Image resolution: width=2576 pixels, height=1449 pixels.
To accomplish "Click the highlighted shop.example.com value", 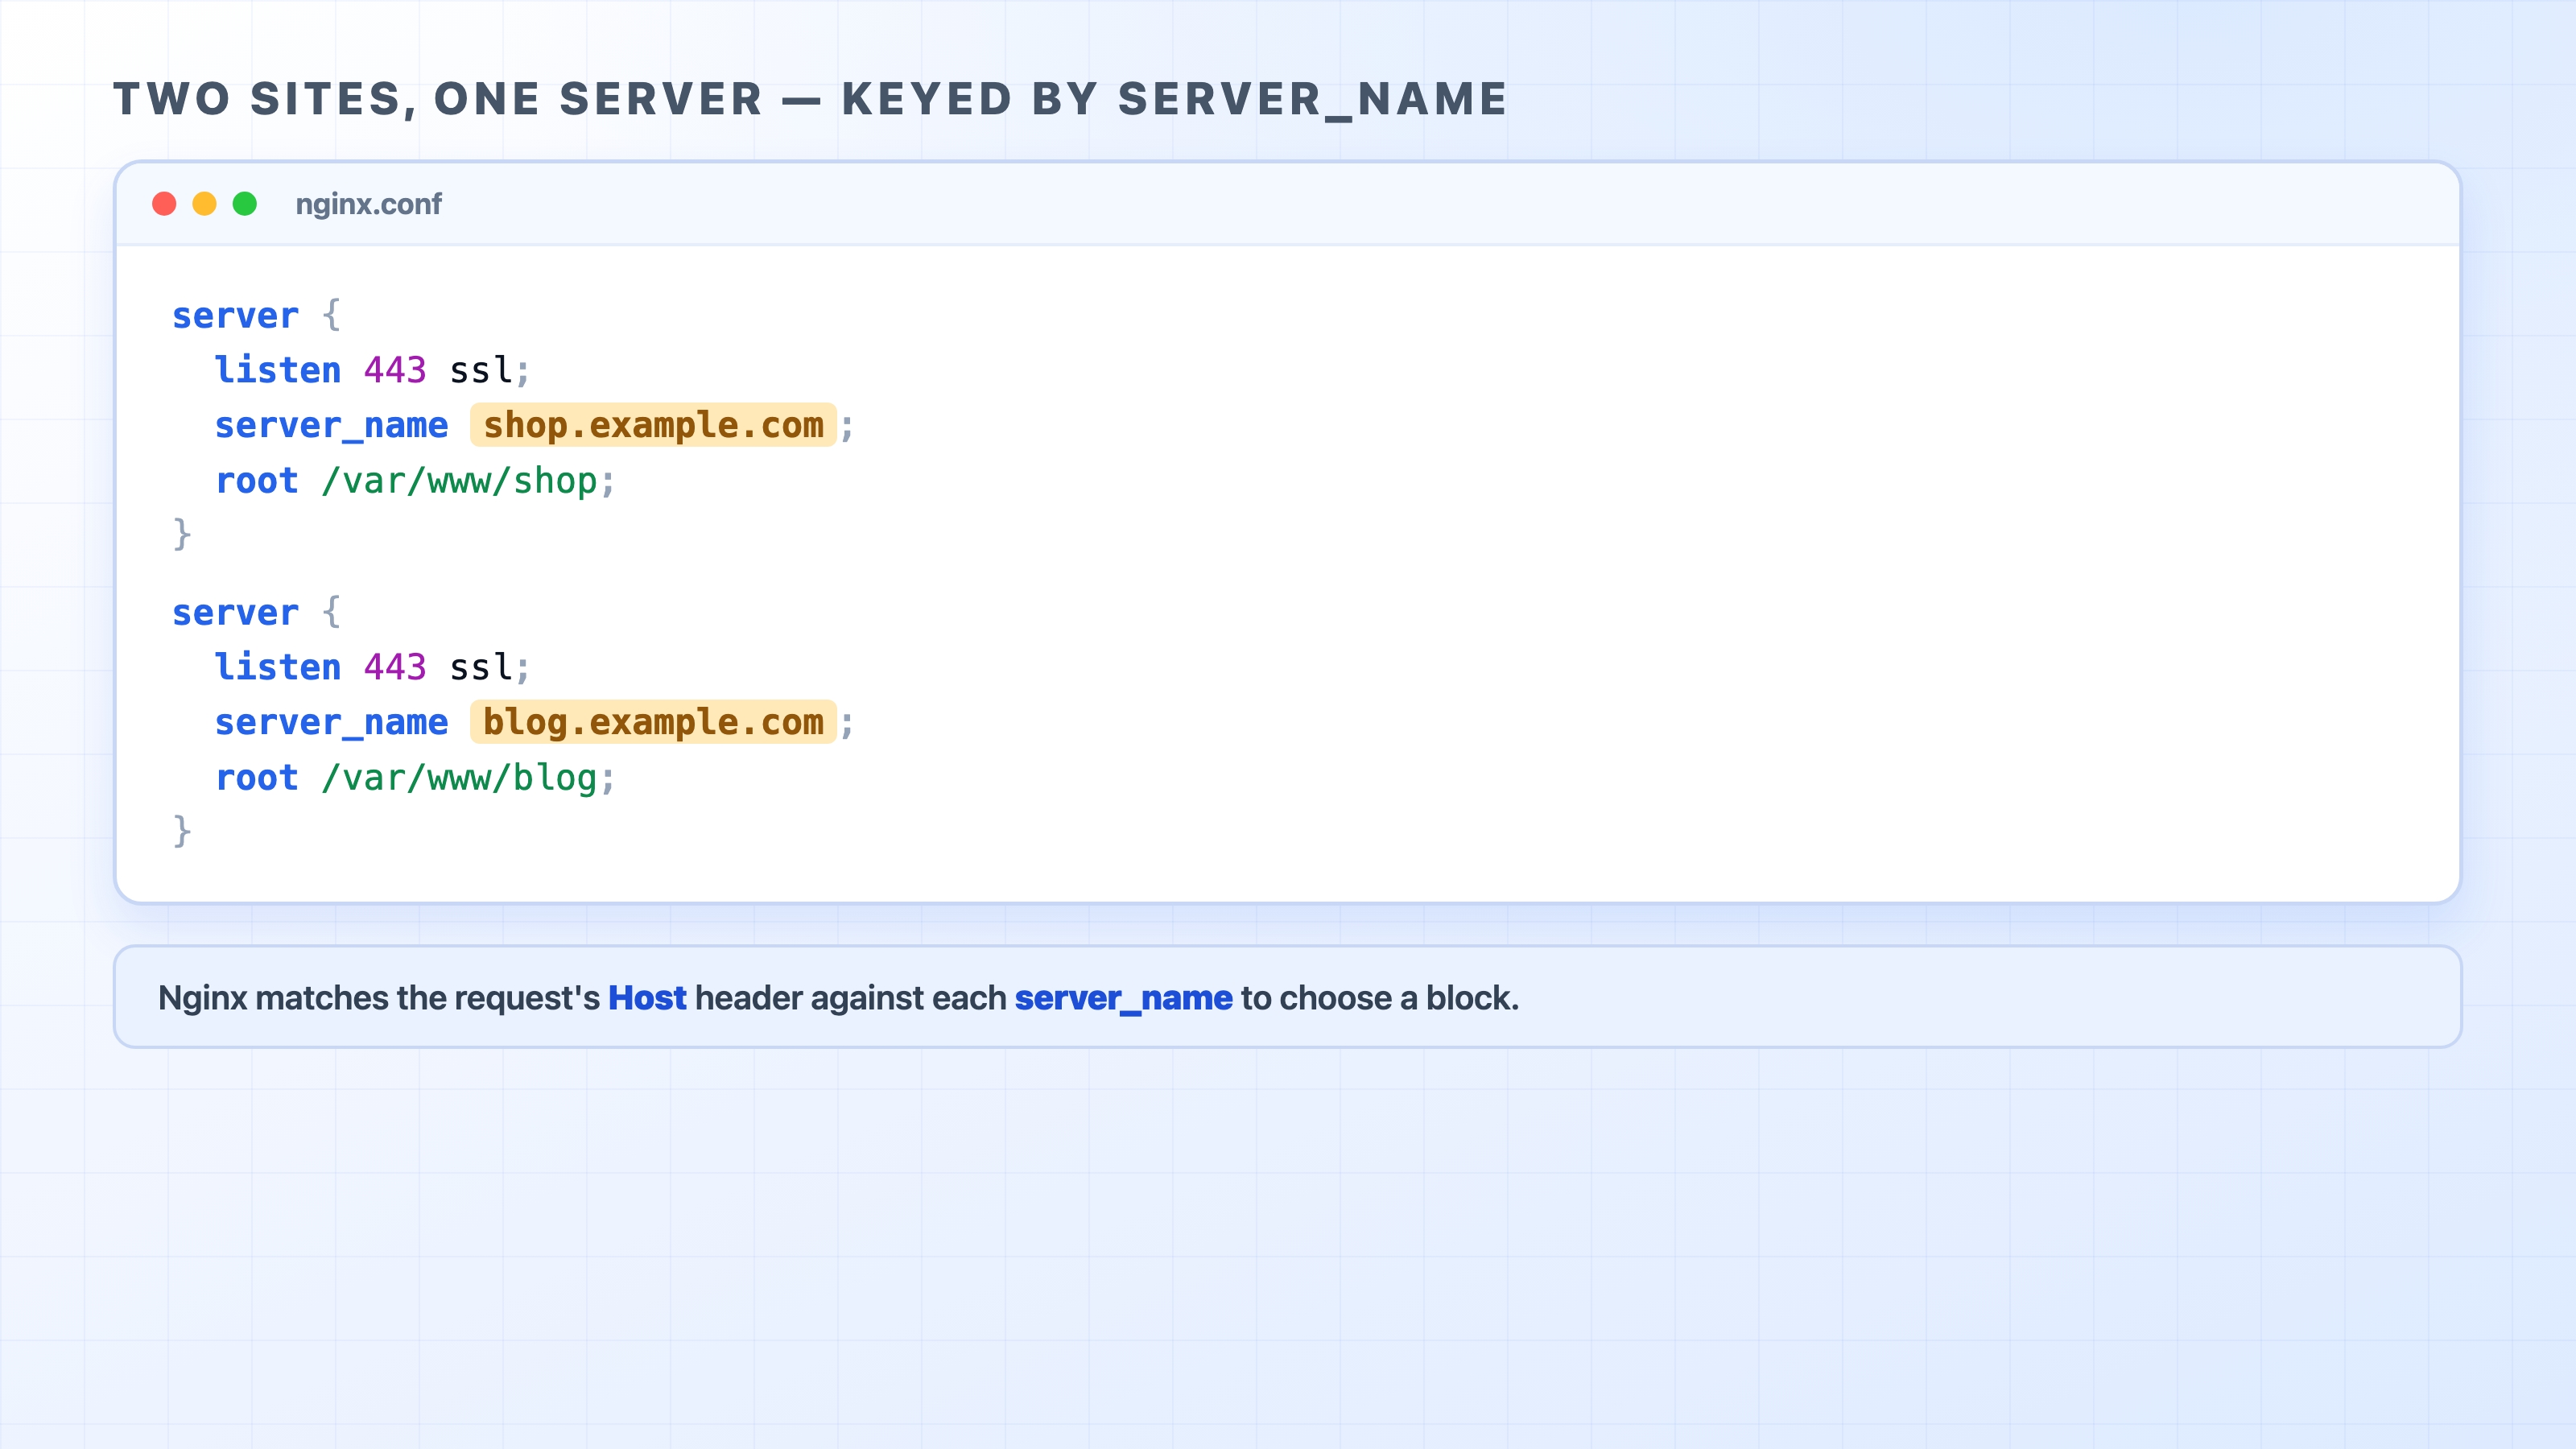I will [653, 425].
